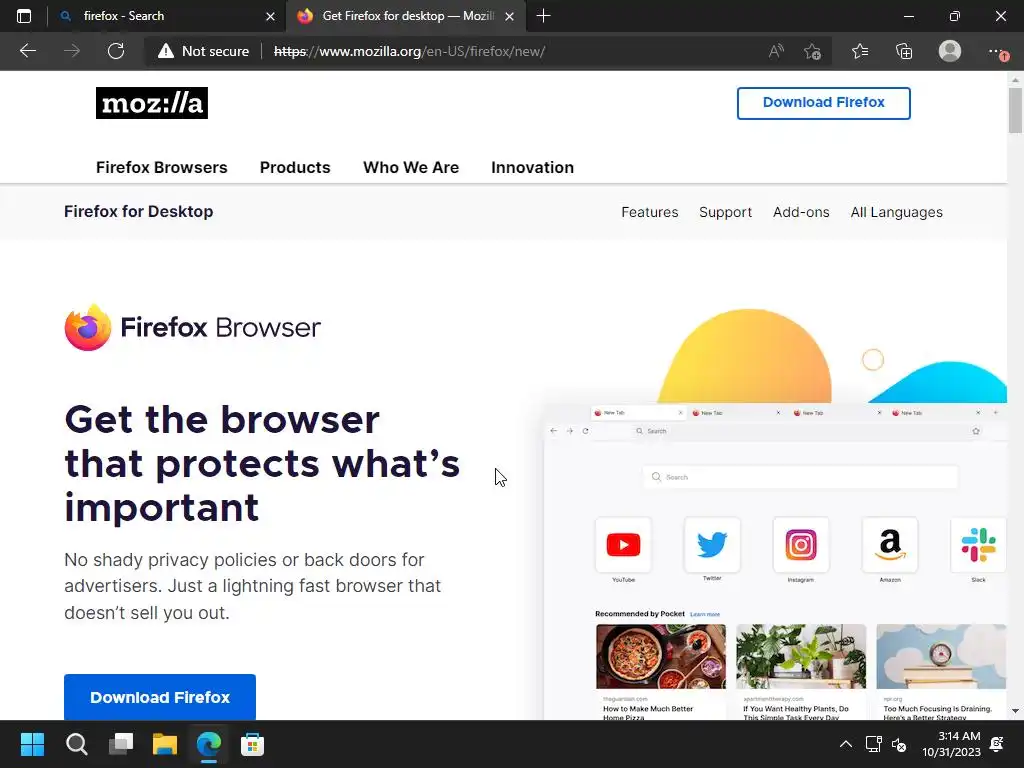Image resolution: width=1024 pixels, height=768 pixels.
Task: Open the Firefox Browsers menu
Action: pos(161,167)
